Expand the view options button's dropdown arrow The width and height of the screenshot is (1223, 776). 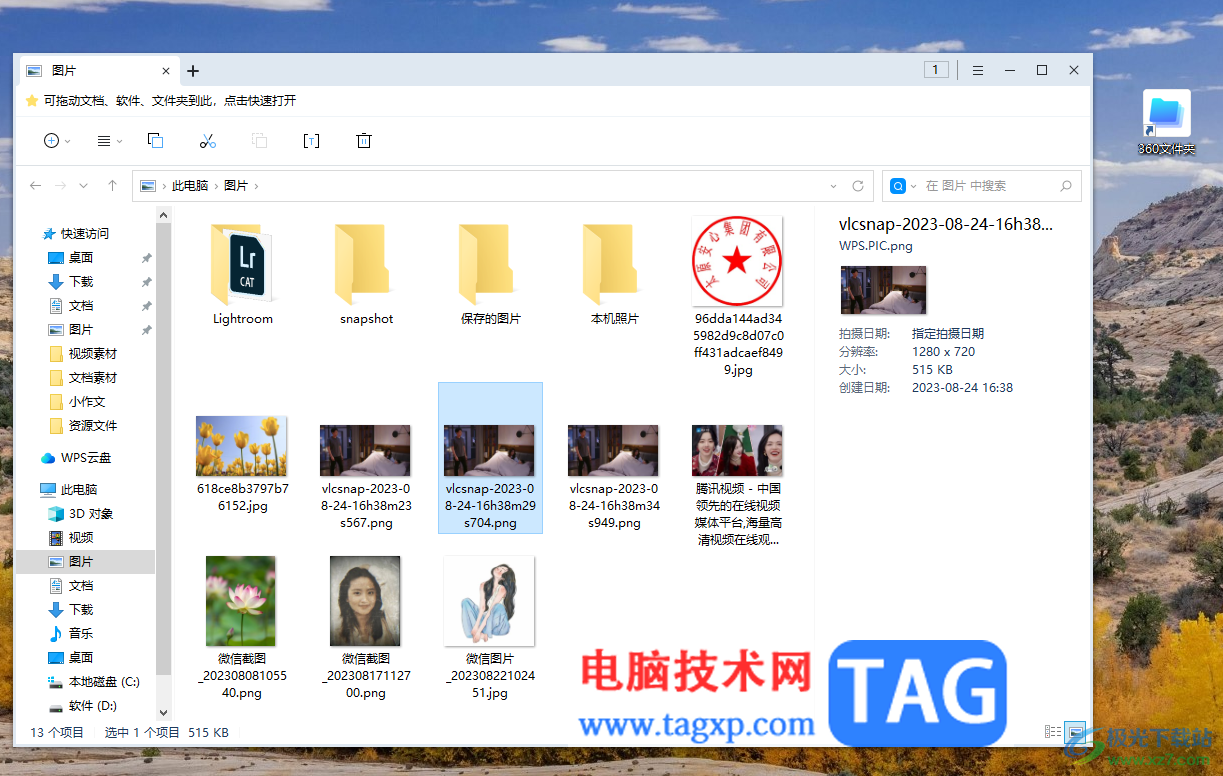coord(119,142)
